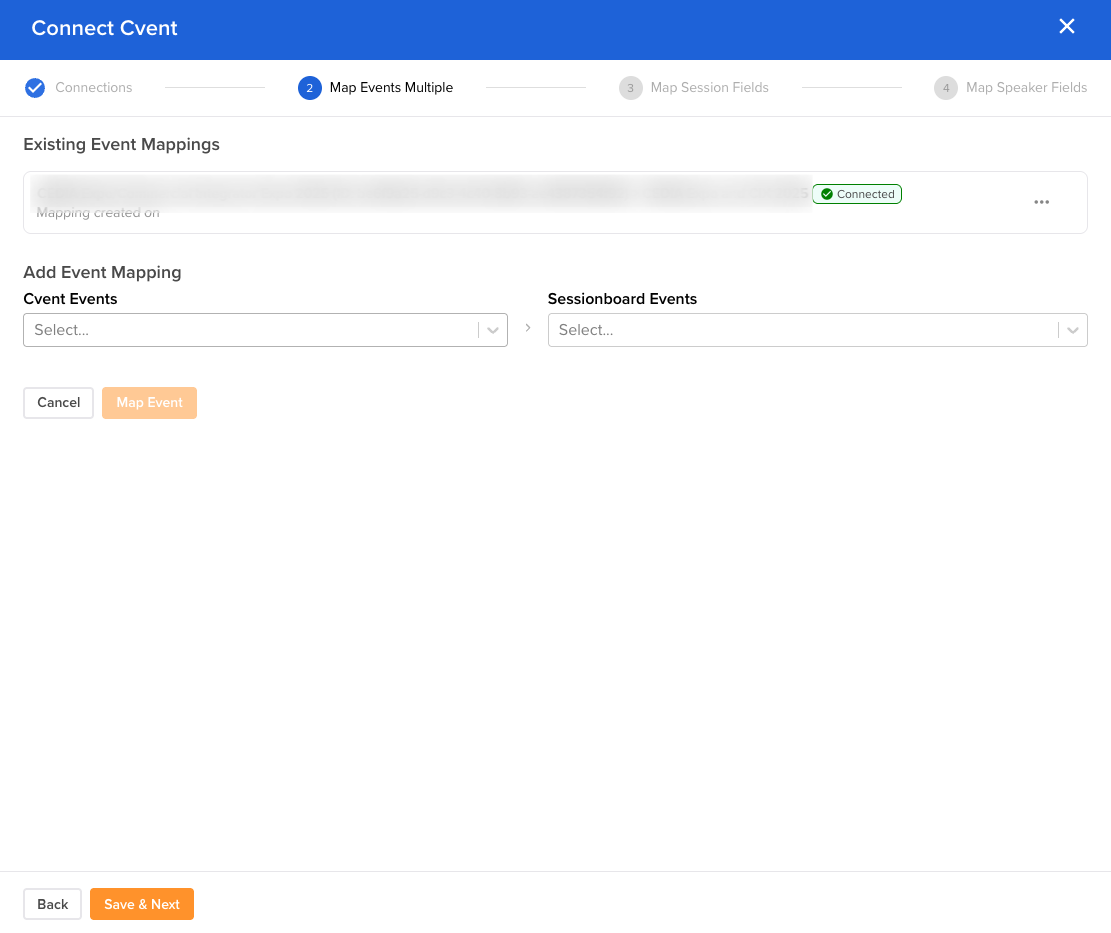Switch to the Map Speaker Fields step
This screenshot has height=933, width=1111.
(x=1026, y=88)
